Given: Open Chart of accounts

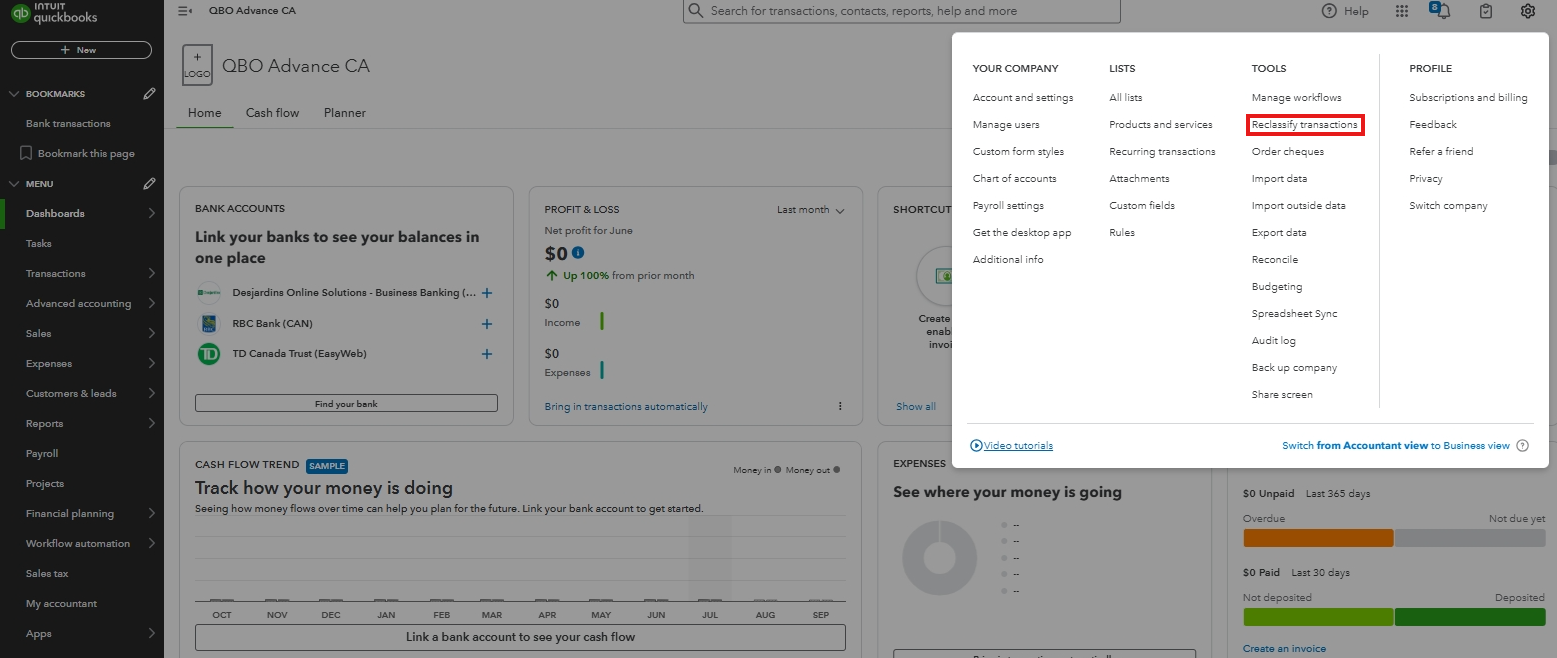Looking at the screenshot, I should click(x=1014, y=179).
